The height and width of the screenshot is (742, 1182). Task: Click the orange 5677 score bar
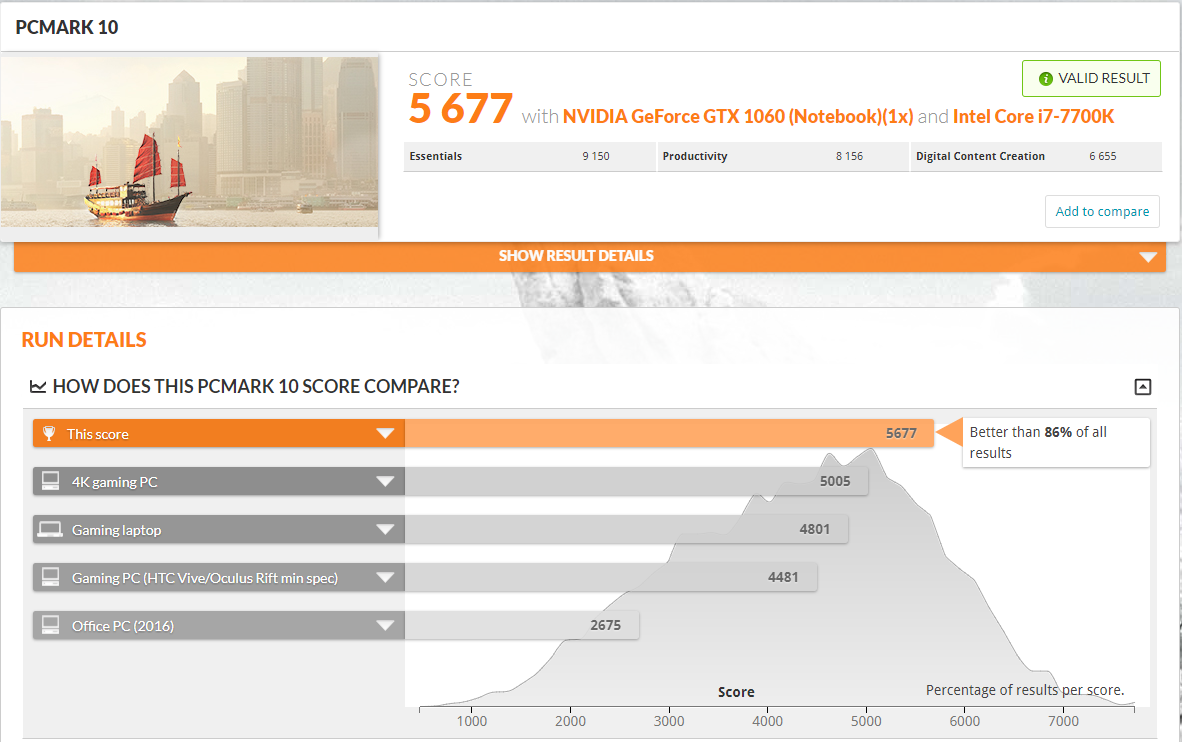click(x=669, y=434)
